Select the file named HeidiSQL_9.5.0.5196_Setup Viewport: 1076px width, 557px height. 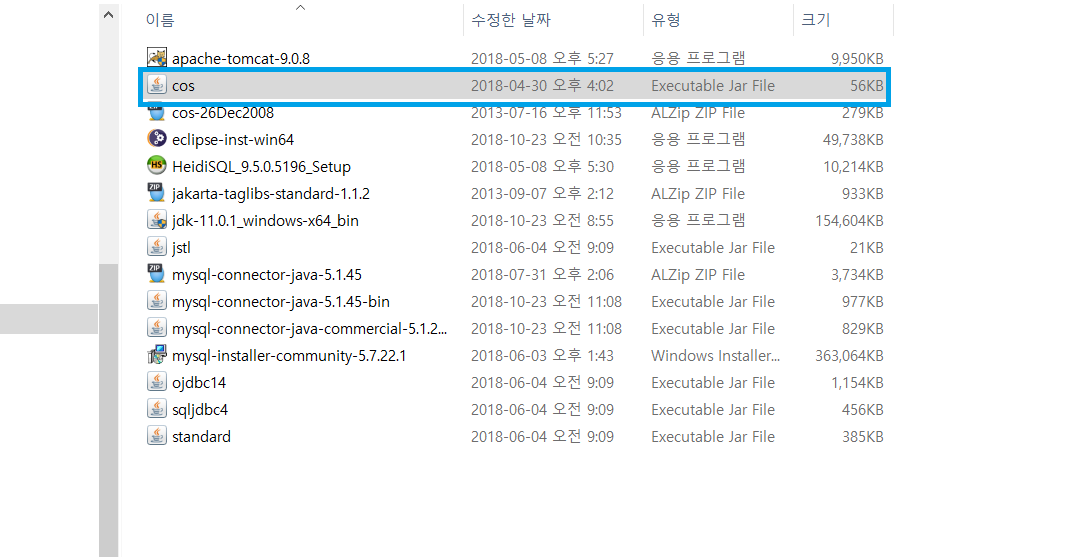(x=261, y=167)
